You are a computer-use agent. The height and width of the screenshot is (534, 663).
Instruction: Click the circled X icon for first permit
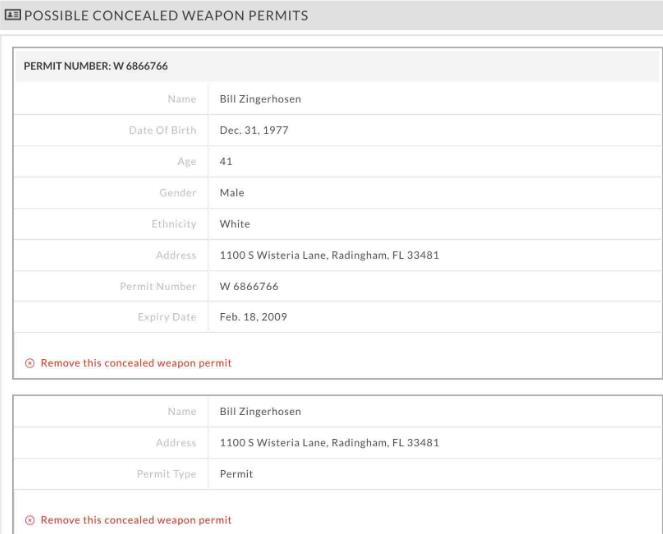tap(30, 363)
